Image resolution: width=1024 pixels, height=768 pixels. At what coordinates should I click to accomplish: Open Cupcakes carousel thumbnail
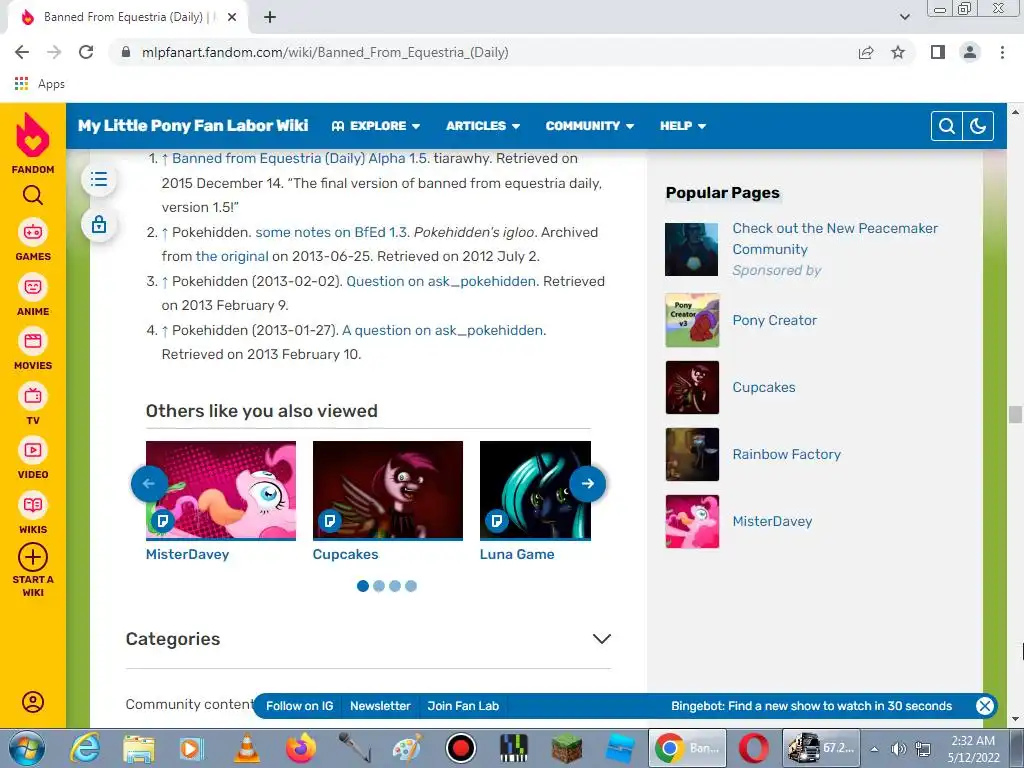388,490
